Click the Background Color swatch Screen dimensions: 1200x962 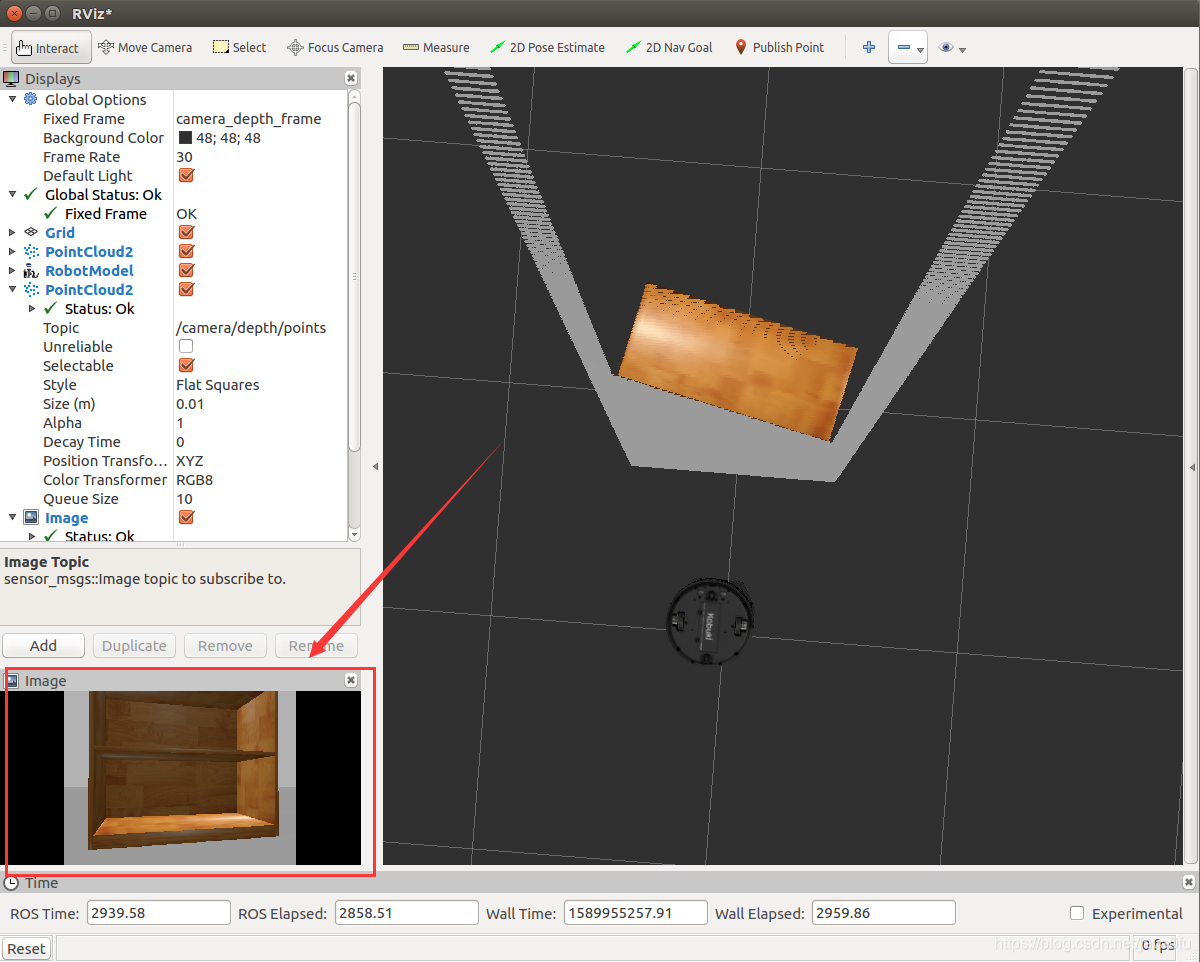(185, 138)
